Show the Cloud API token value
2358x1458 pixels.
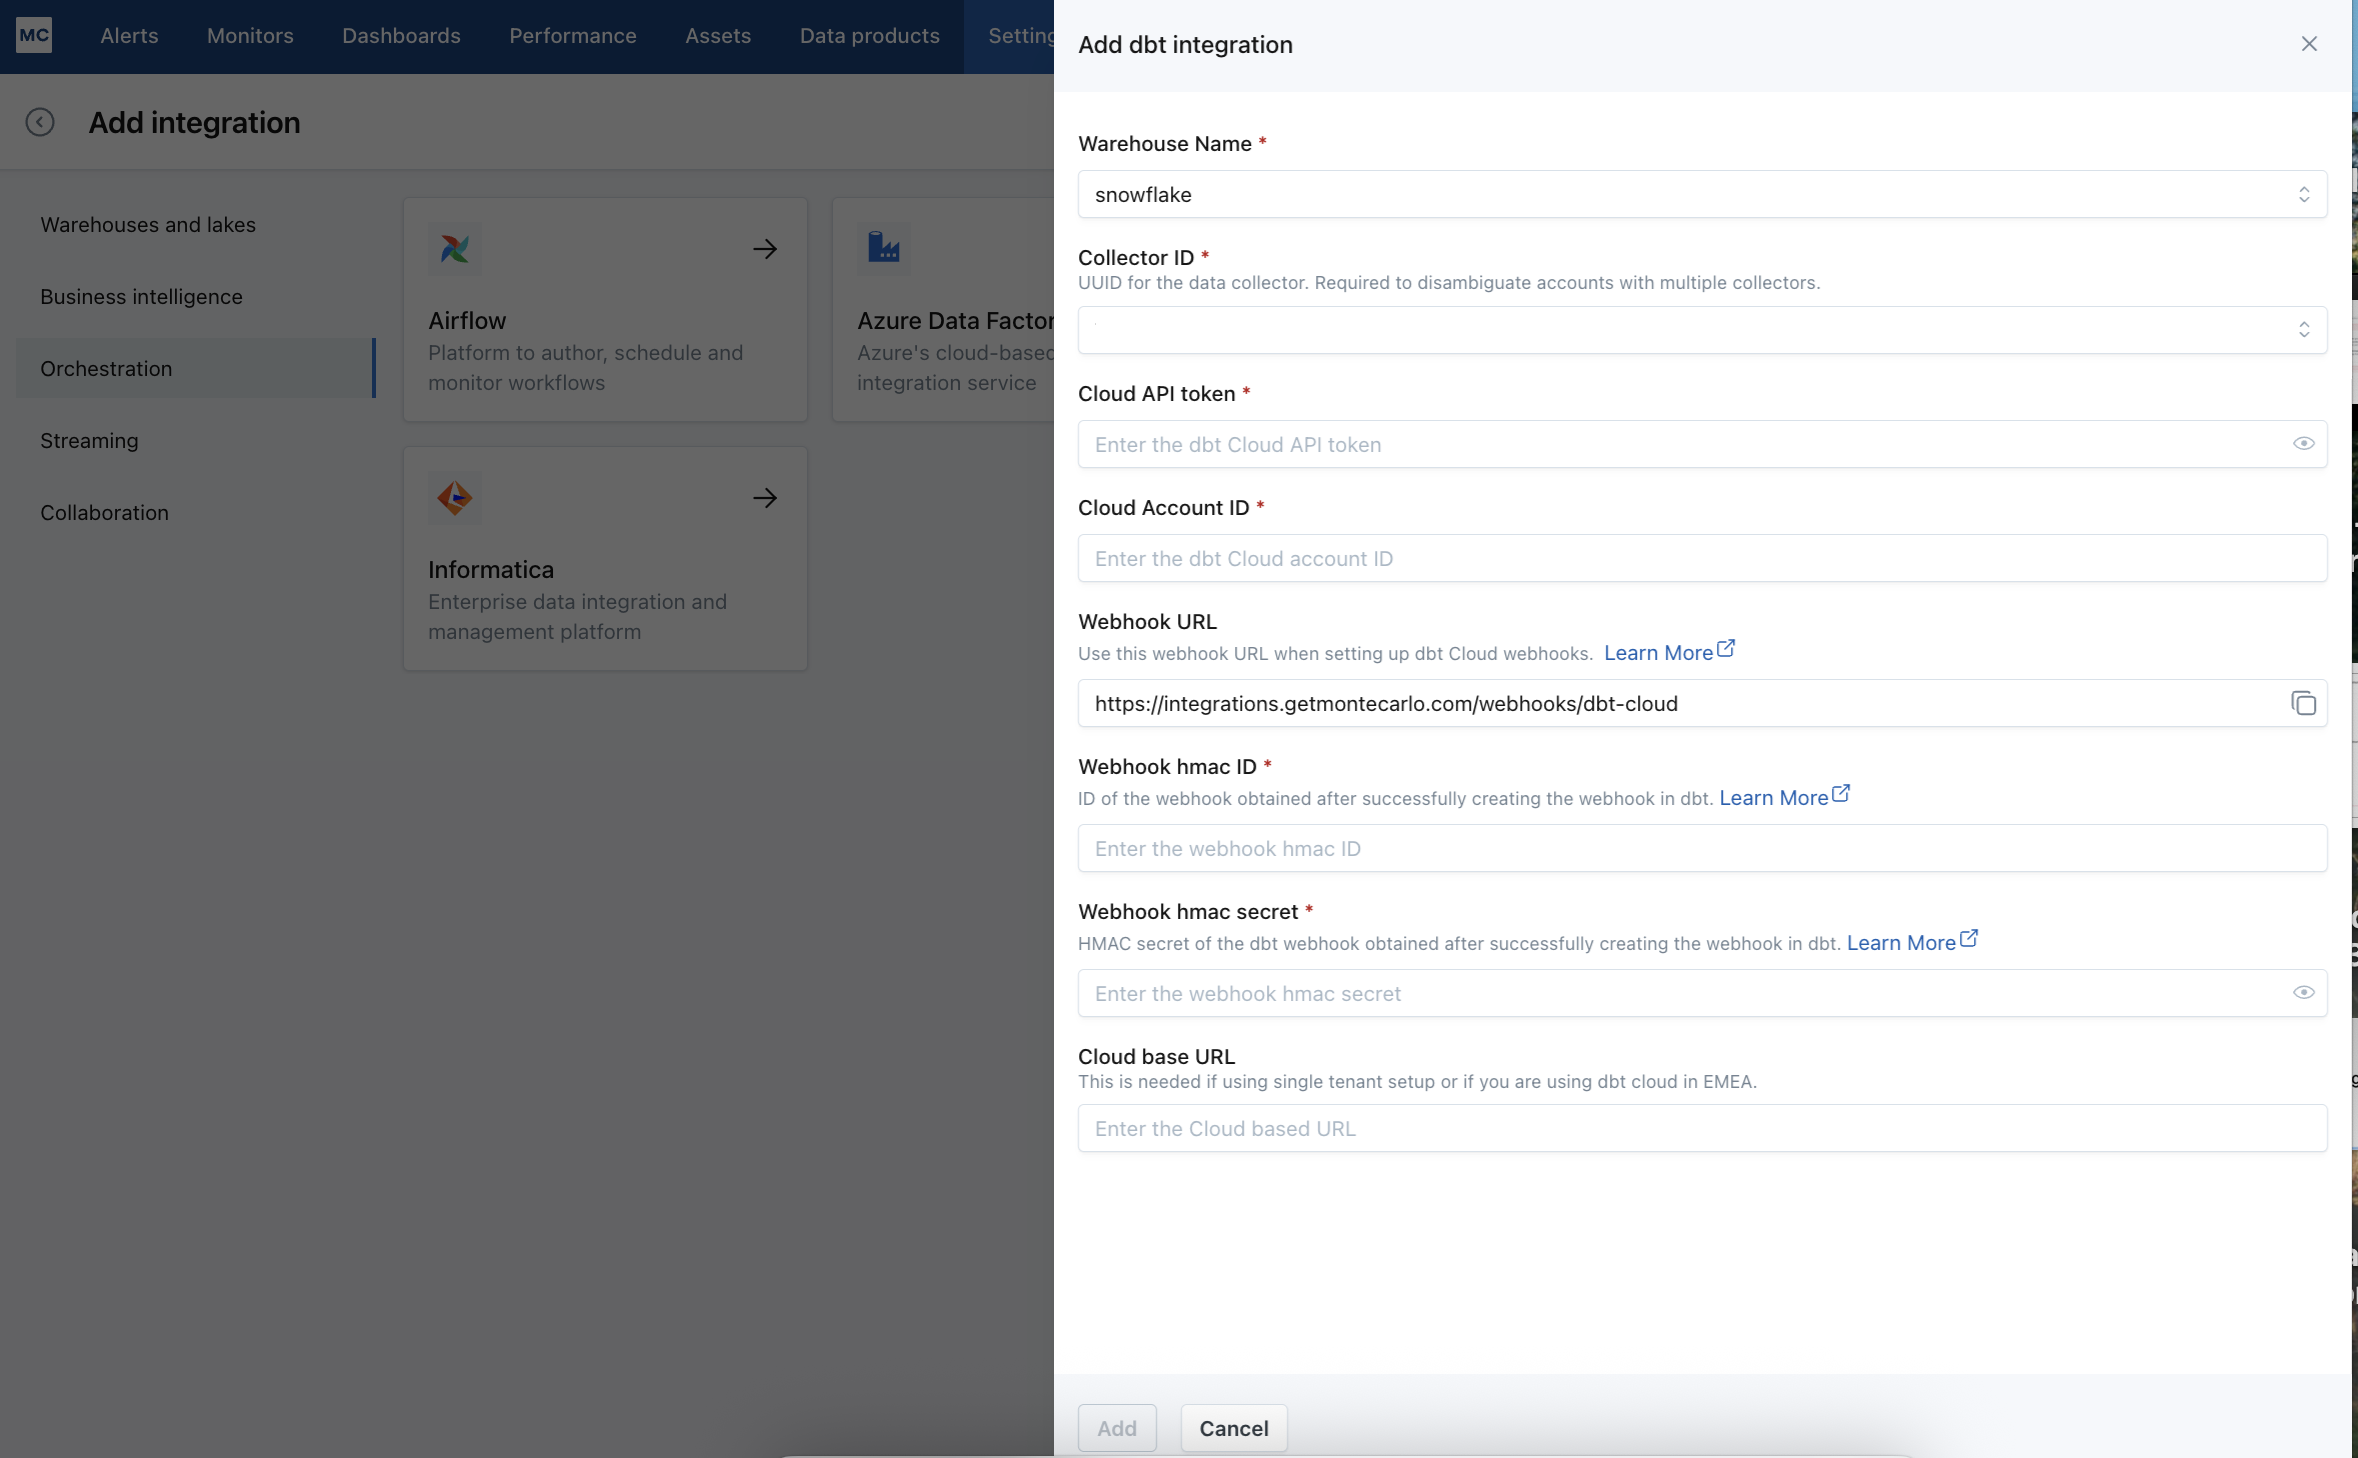(2303, 444)
